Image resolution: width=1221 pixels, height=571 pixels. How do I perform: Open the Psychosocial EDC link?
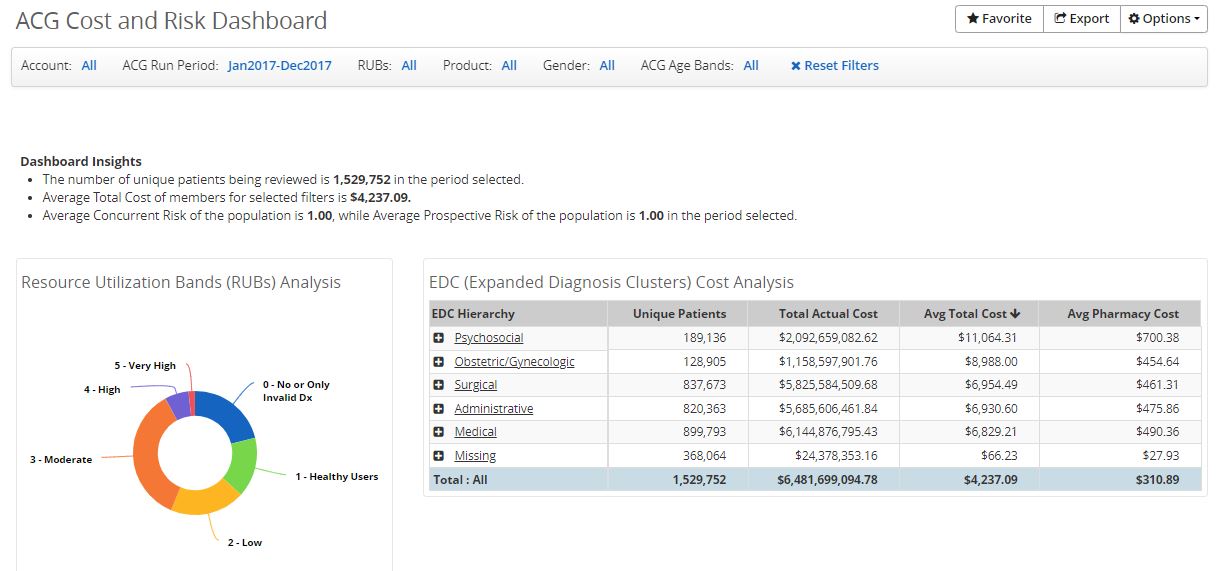[x=488, y=338]
